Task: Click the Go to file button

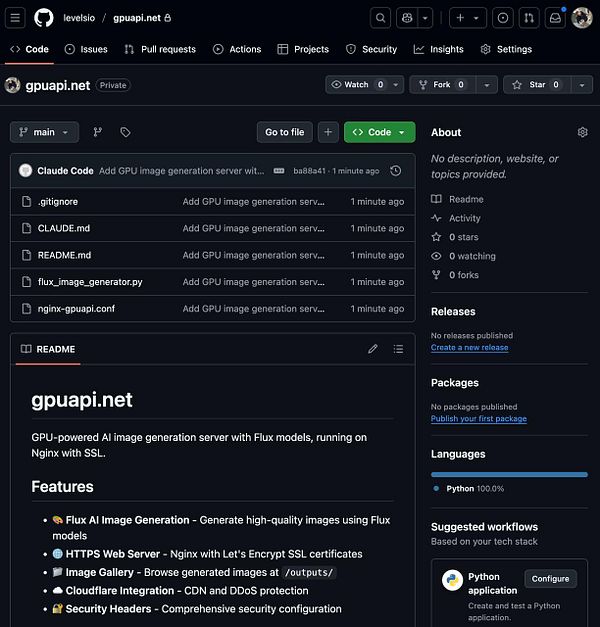Action: click(284, 132)
